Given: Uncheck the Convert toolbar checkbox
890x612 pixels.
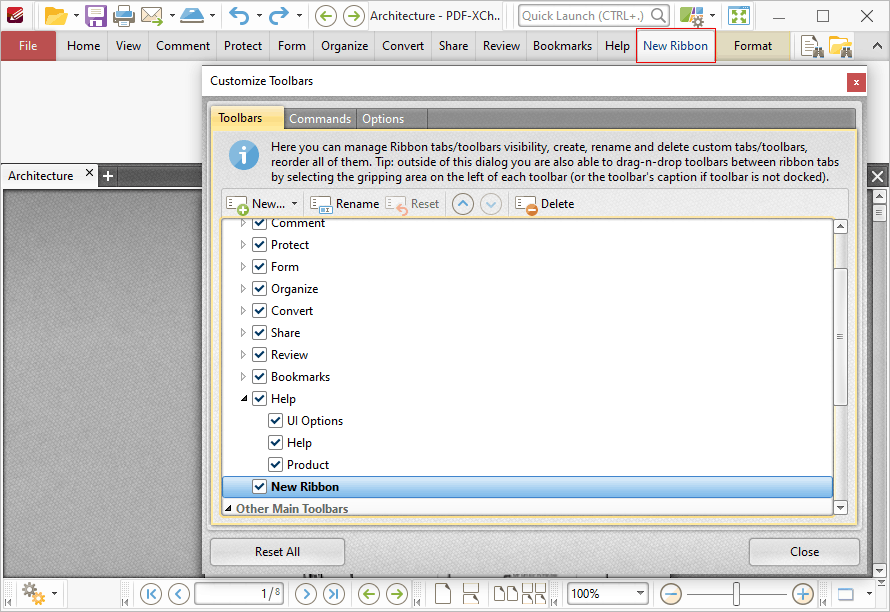Looking at the screenshot, I should (x=259, y=311).
